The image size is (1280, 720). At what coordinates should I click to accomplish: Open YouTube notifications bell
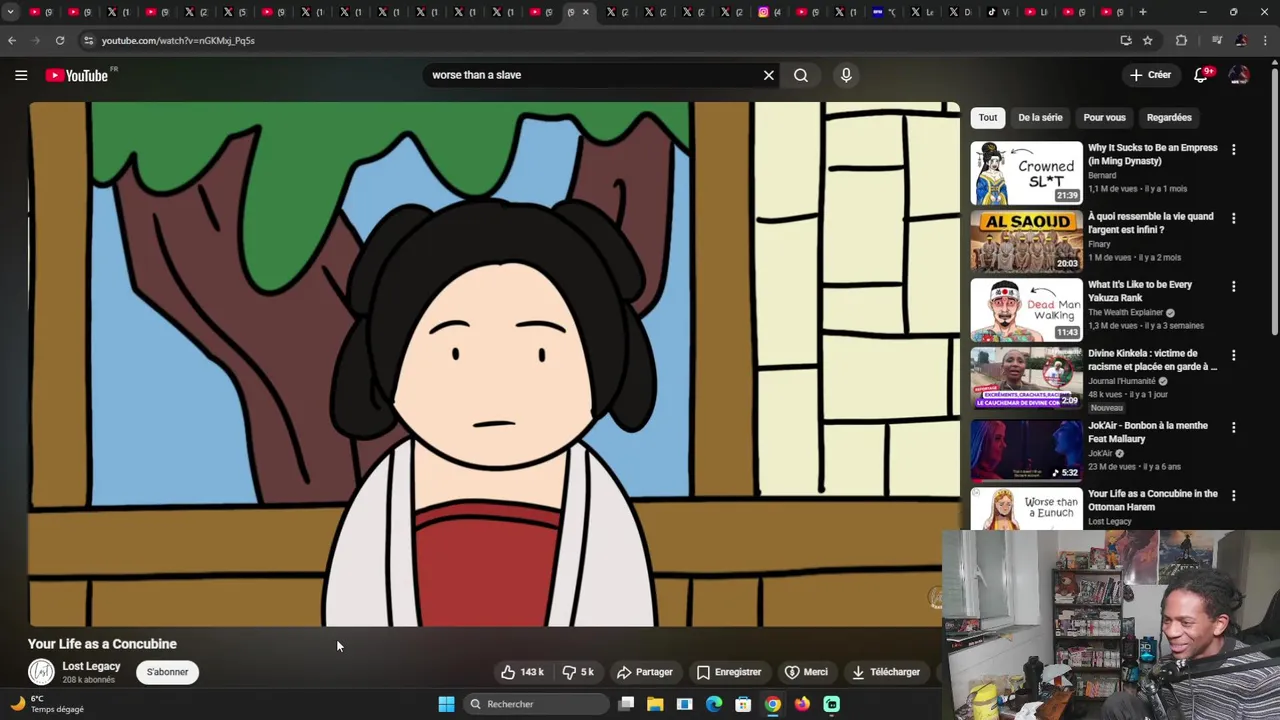click(x=1201, y=75)
